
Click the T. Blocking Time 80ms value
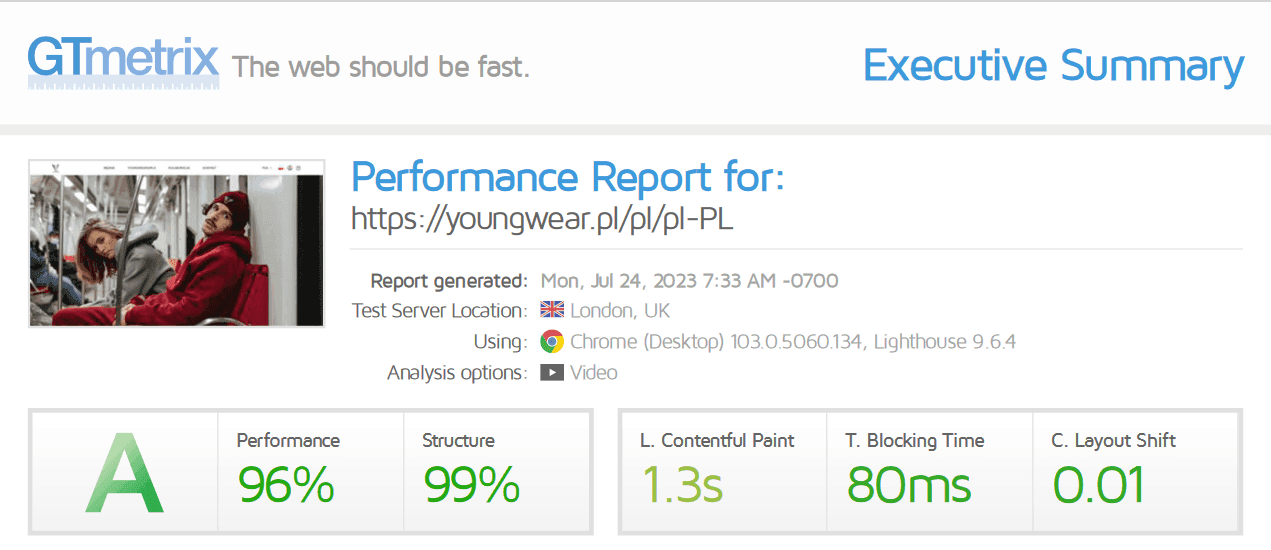[909, 484]
